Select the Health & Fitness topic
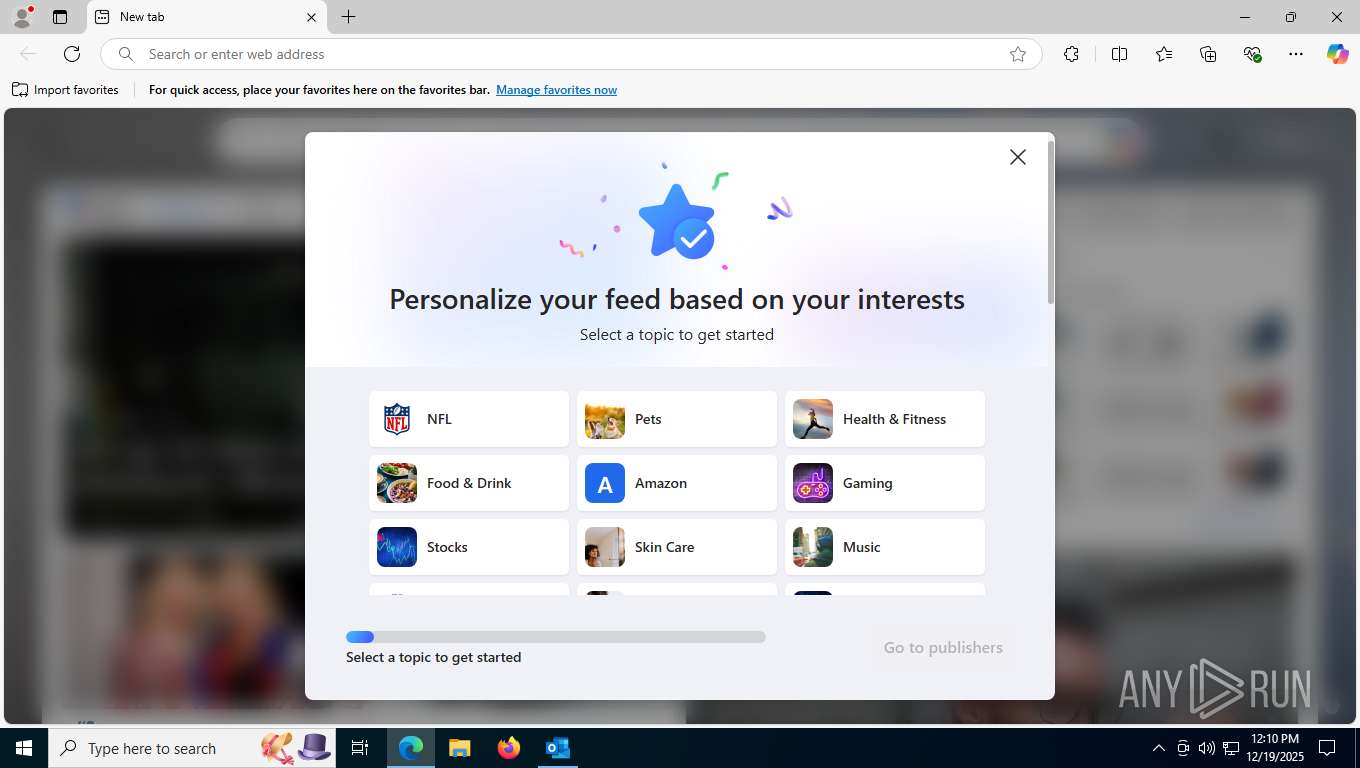This screenshot has height=768, width=1360. point(885,419)
